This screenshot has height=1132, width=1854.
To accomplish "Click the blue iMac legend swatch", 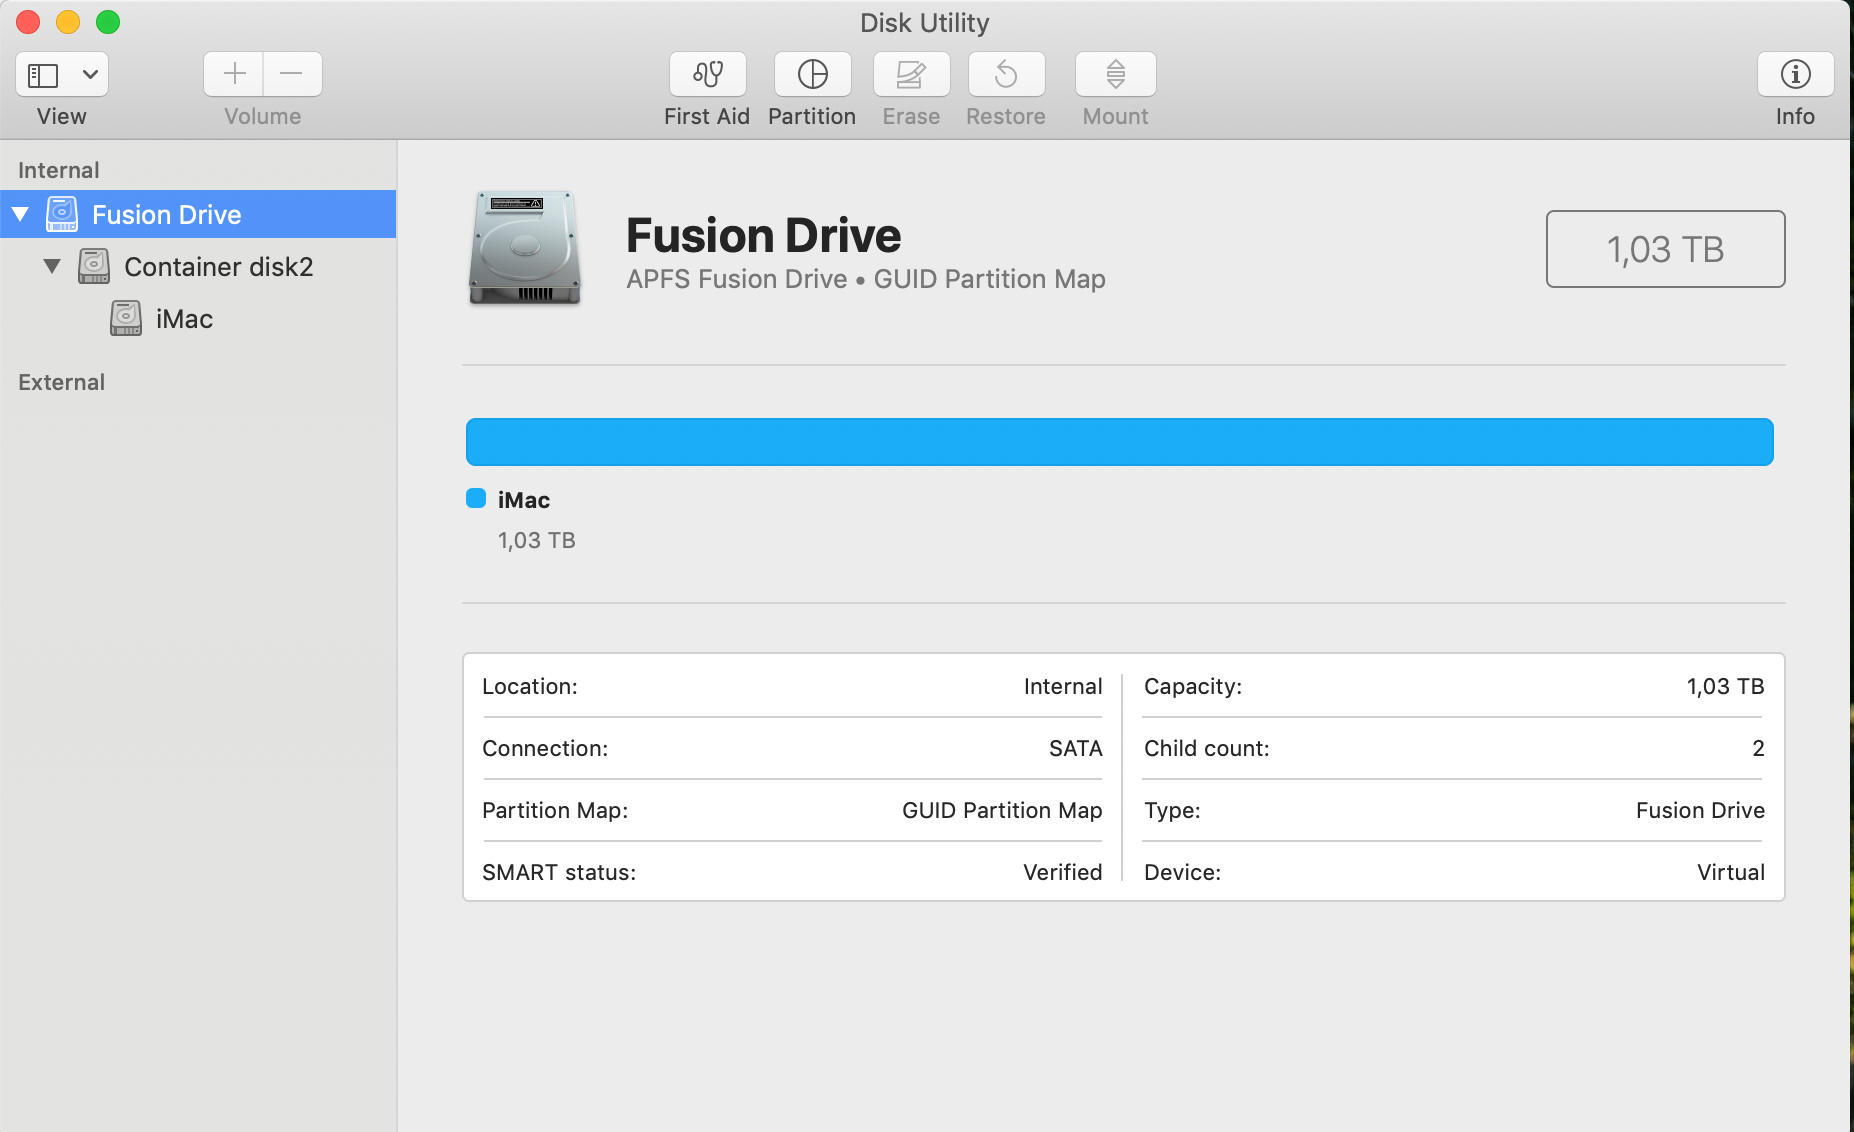I will pos(476,499).
